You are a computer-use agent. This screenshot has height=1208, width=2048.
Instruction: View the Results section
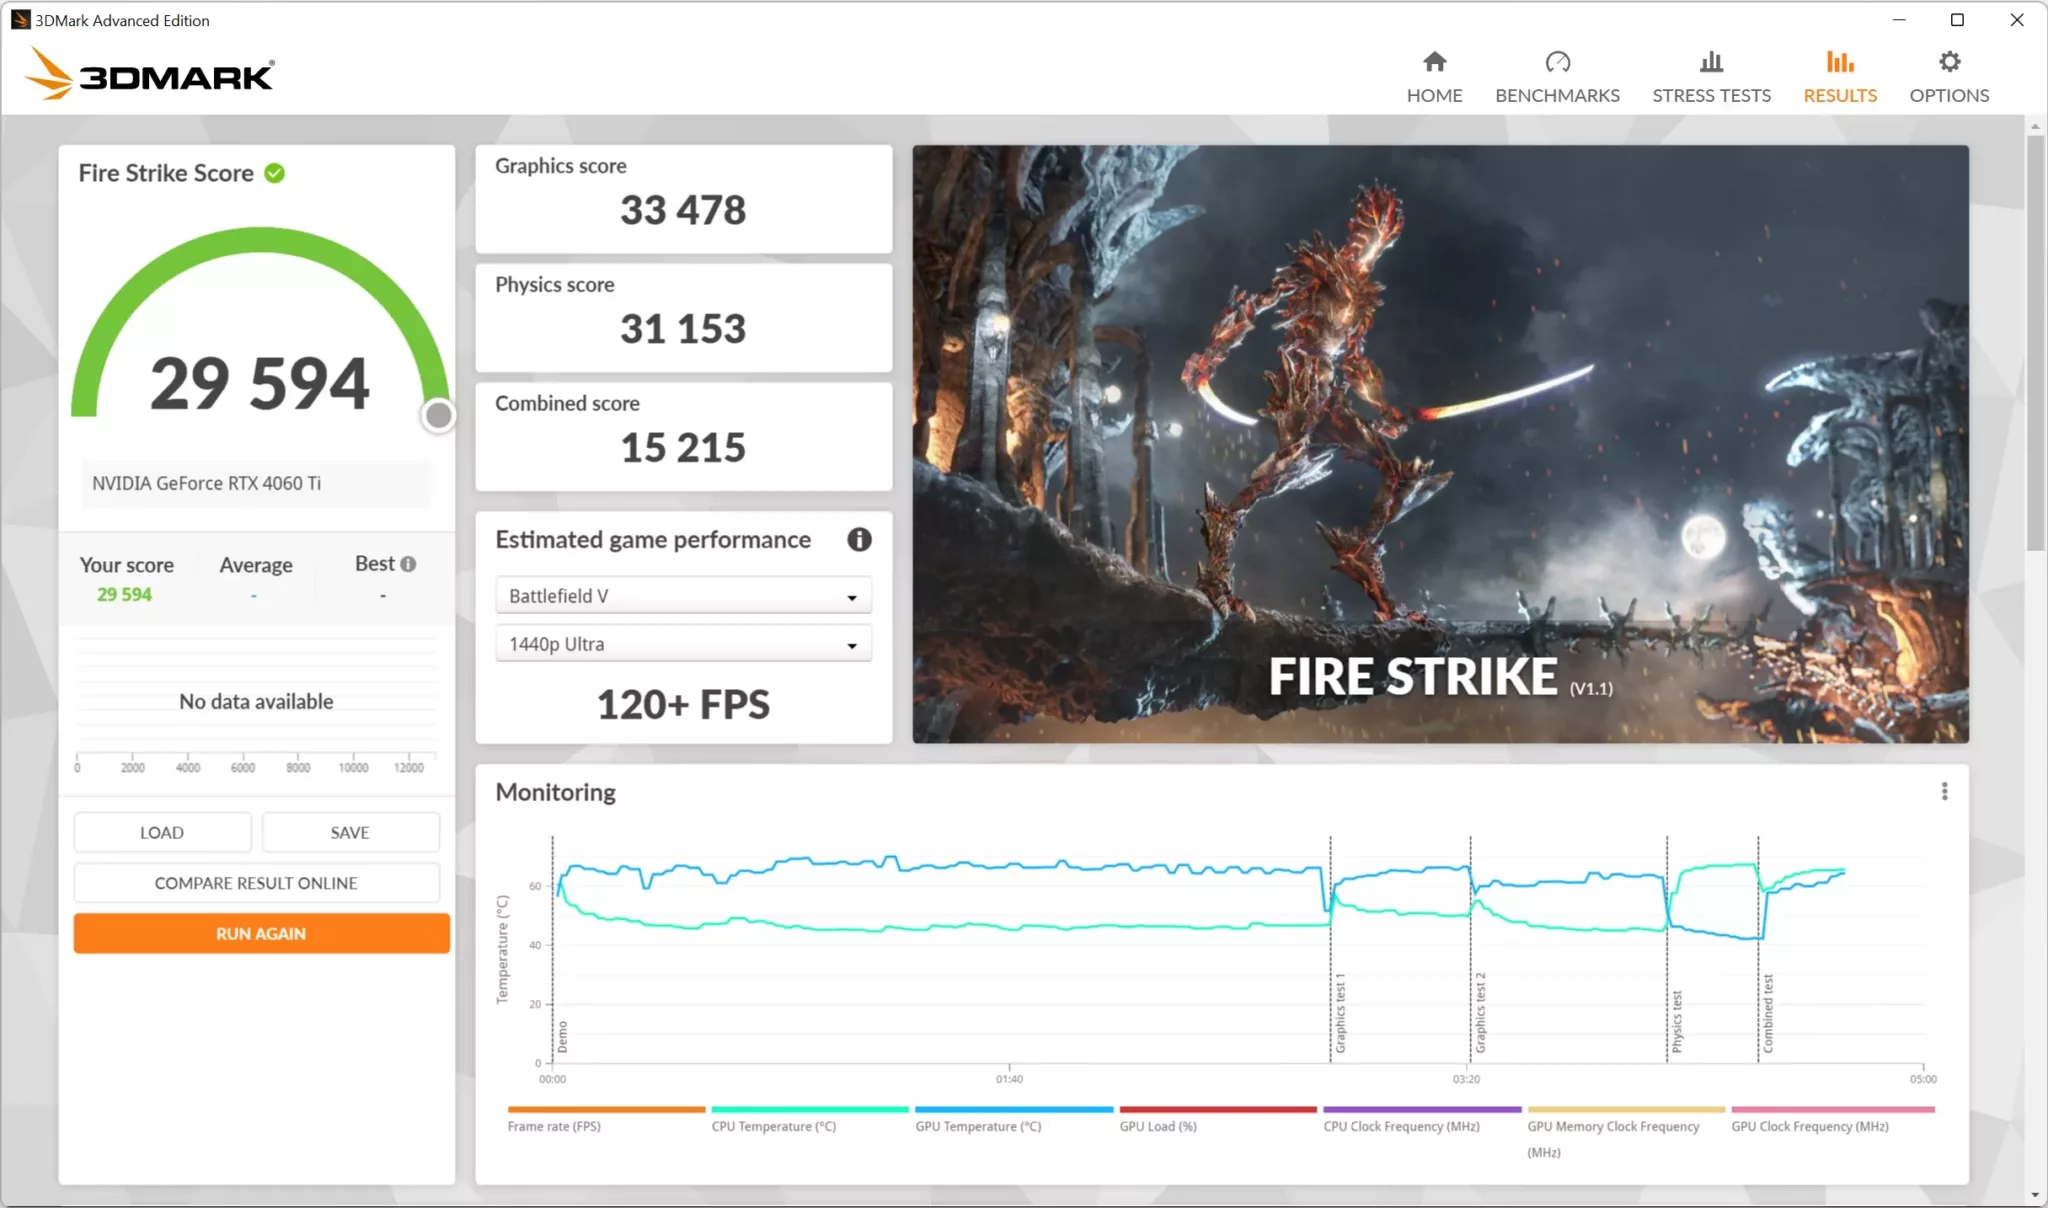pos(1840,75)
